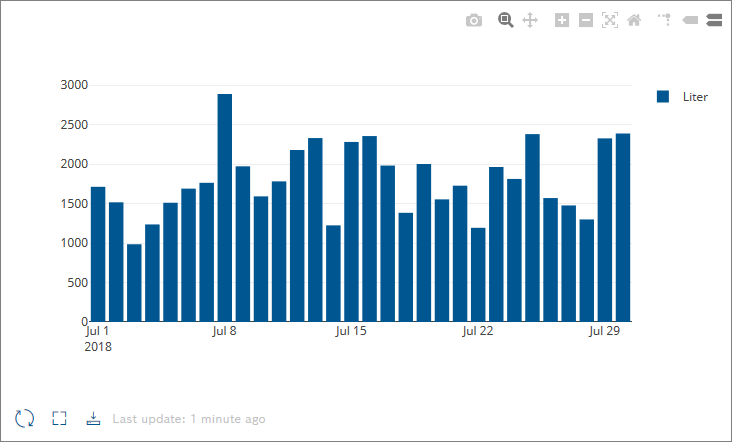The width and height of the screenshot is (732, 442).
Task: Reset axes with the home icon
Action: [x=634, y=20]
